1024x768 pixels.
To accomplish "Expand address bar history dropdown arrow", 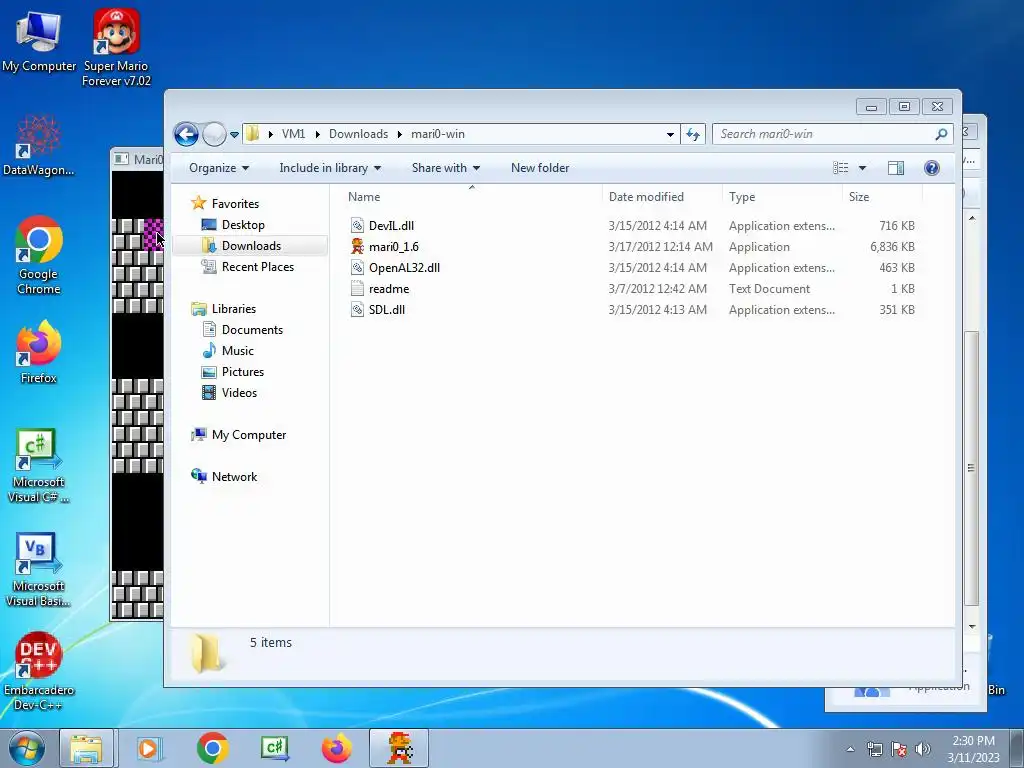I will [670, 135].
